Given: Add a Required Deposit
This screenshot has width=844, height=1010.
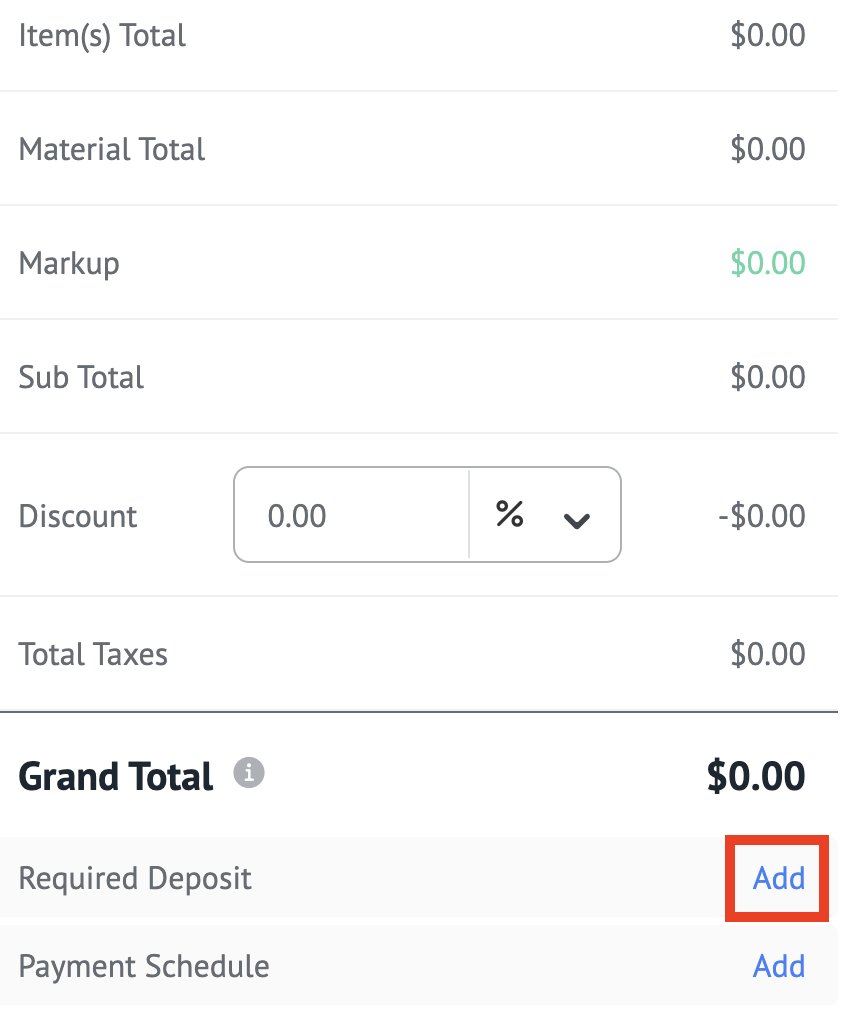Looking at the screenshot, I should pos(779,879).
